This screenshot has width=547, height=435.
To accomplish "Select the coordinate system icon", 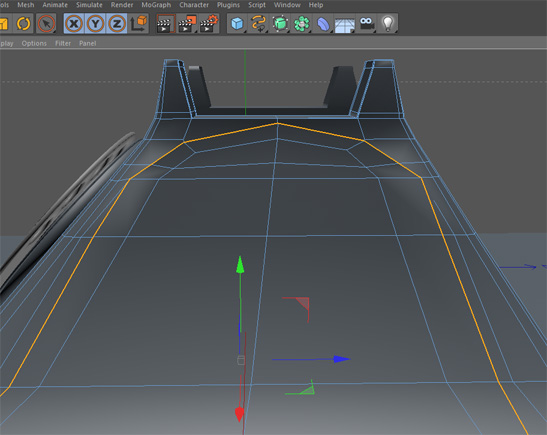I will tap(138, 24).
